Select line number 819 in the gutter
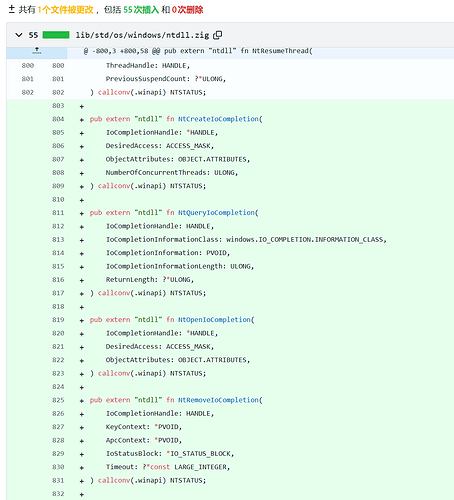 58,320
